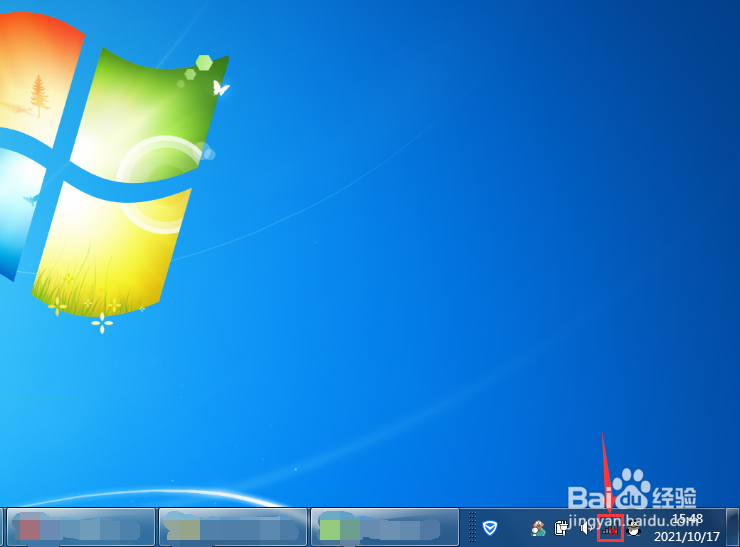Switch to the taskbar window with green icon
Viewport: 740px width, 547px height.
(x=385, y=528)
